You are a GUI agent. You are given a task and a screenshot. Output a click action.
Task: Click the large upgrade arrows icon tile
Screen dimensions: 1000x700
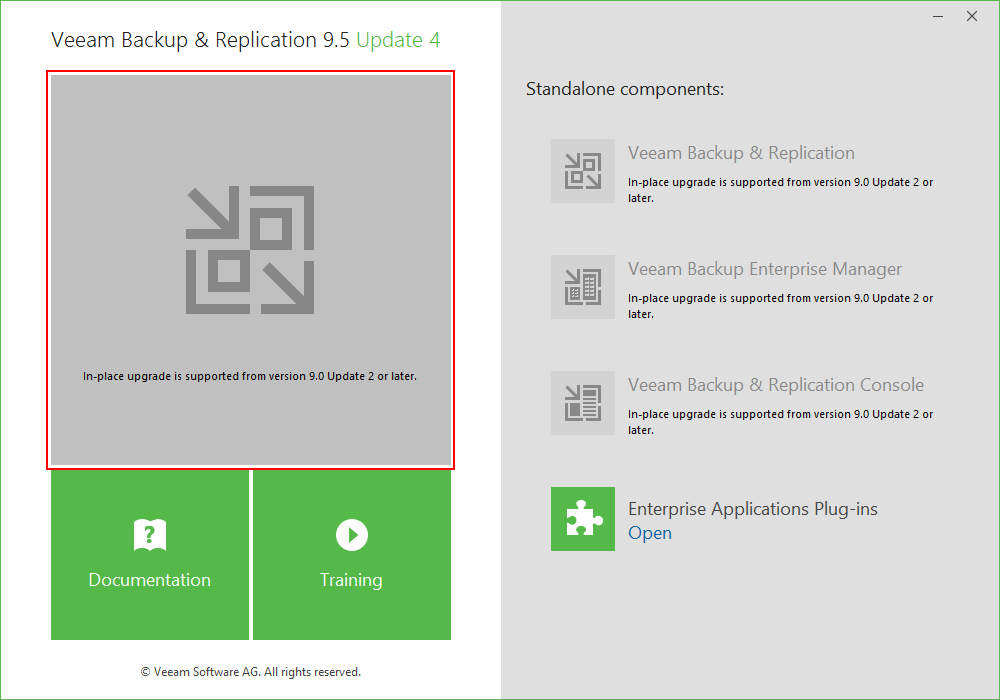pyautogui.click(x=250, y=250)
